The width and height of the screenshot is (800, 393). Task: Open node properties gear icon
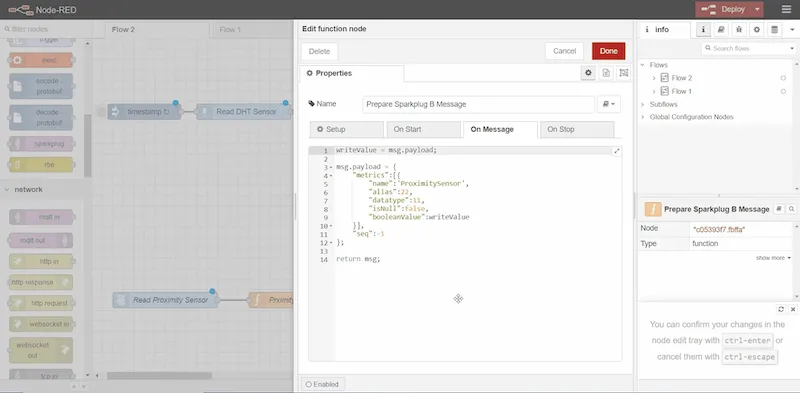click(588, 73)
